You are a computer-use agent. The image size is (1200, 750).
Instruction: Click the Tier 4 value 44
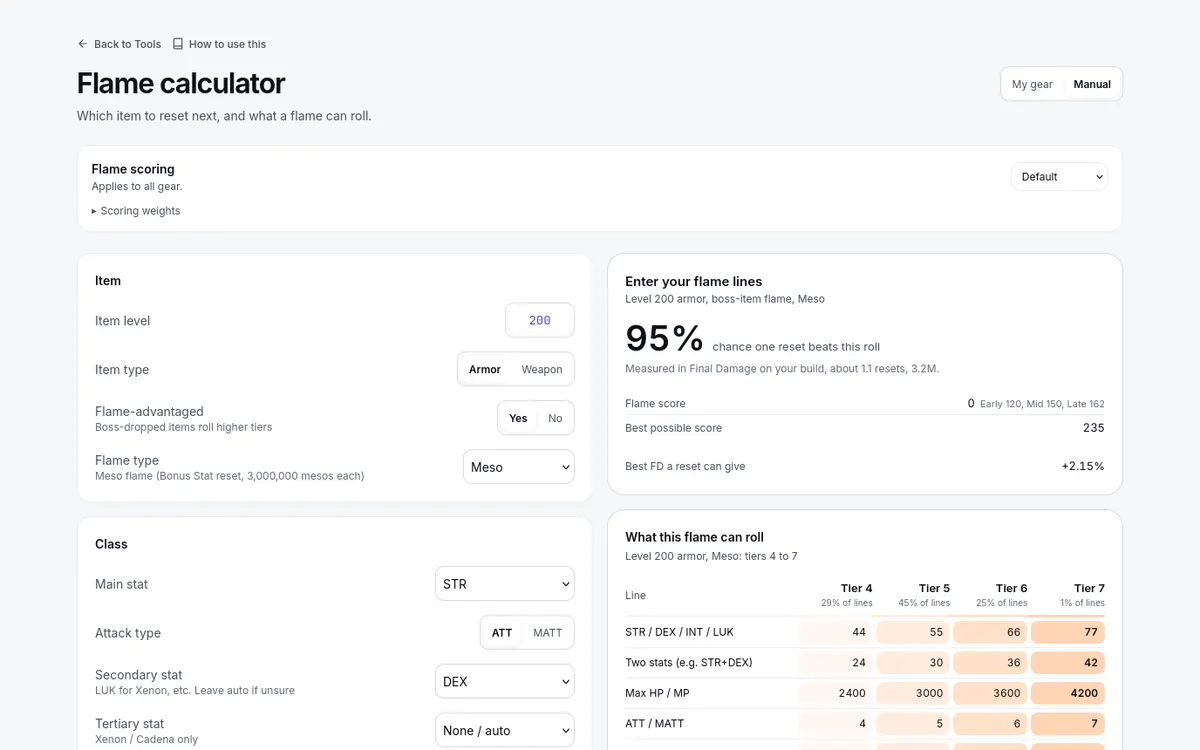pyautogui.click(x=836, y=632)
